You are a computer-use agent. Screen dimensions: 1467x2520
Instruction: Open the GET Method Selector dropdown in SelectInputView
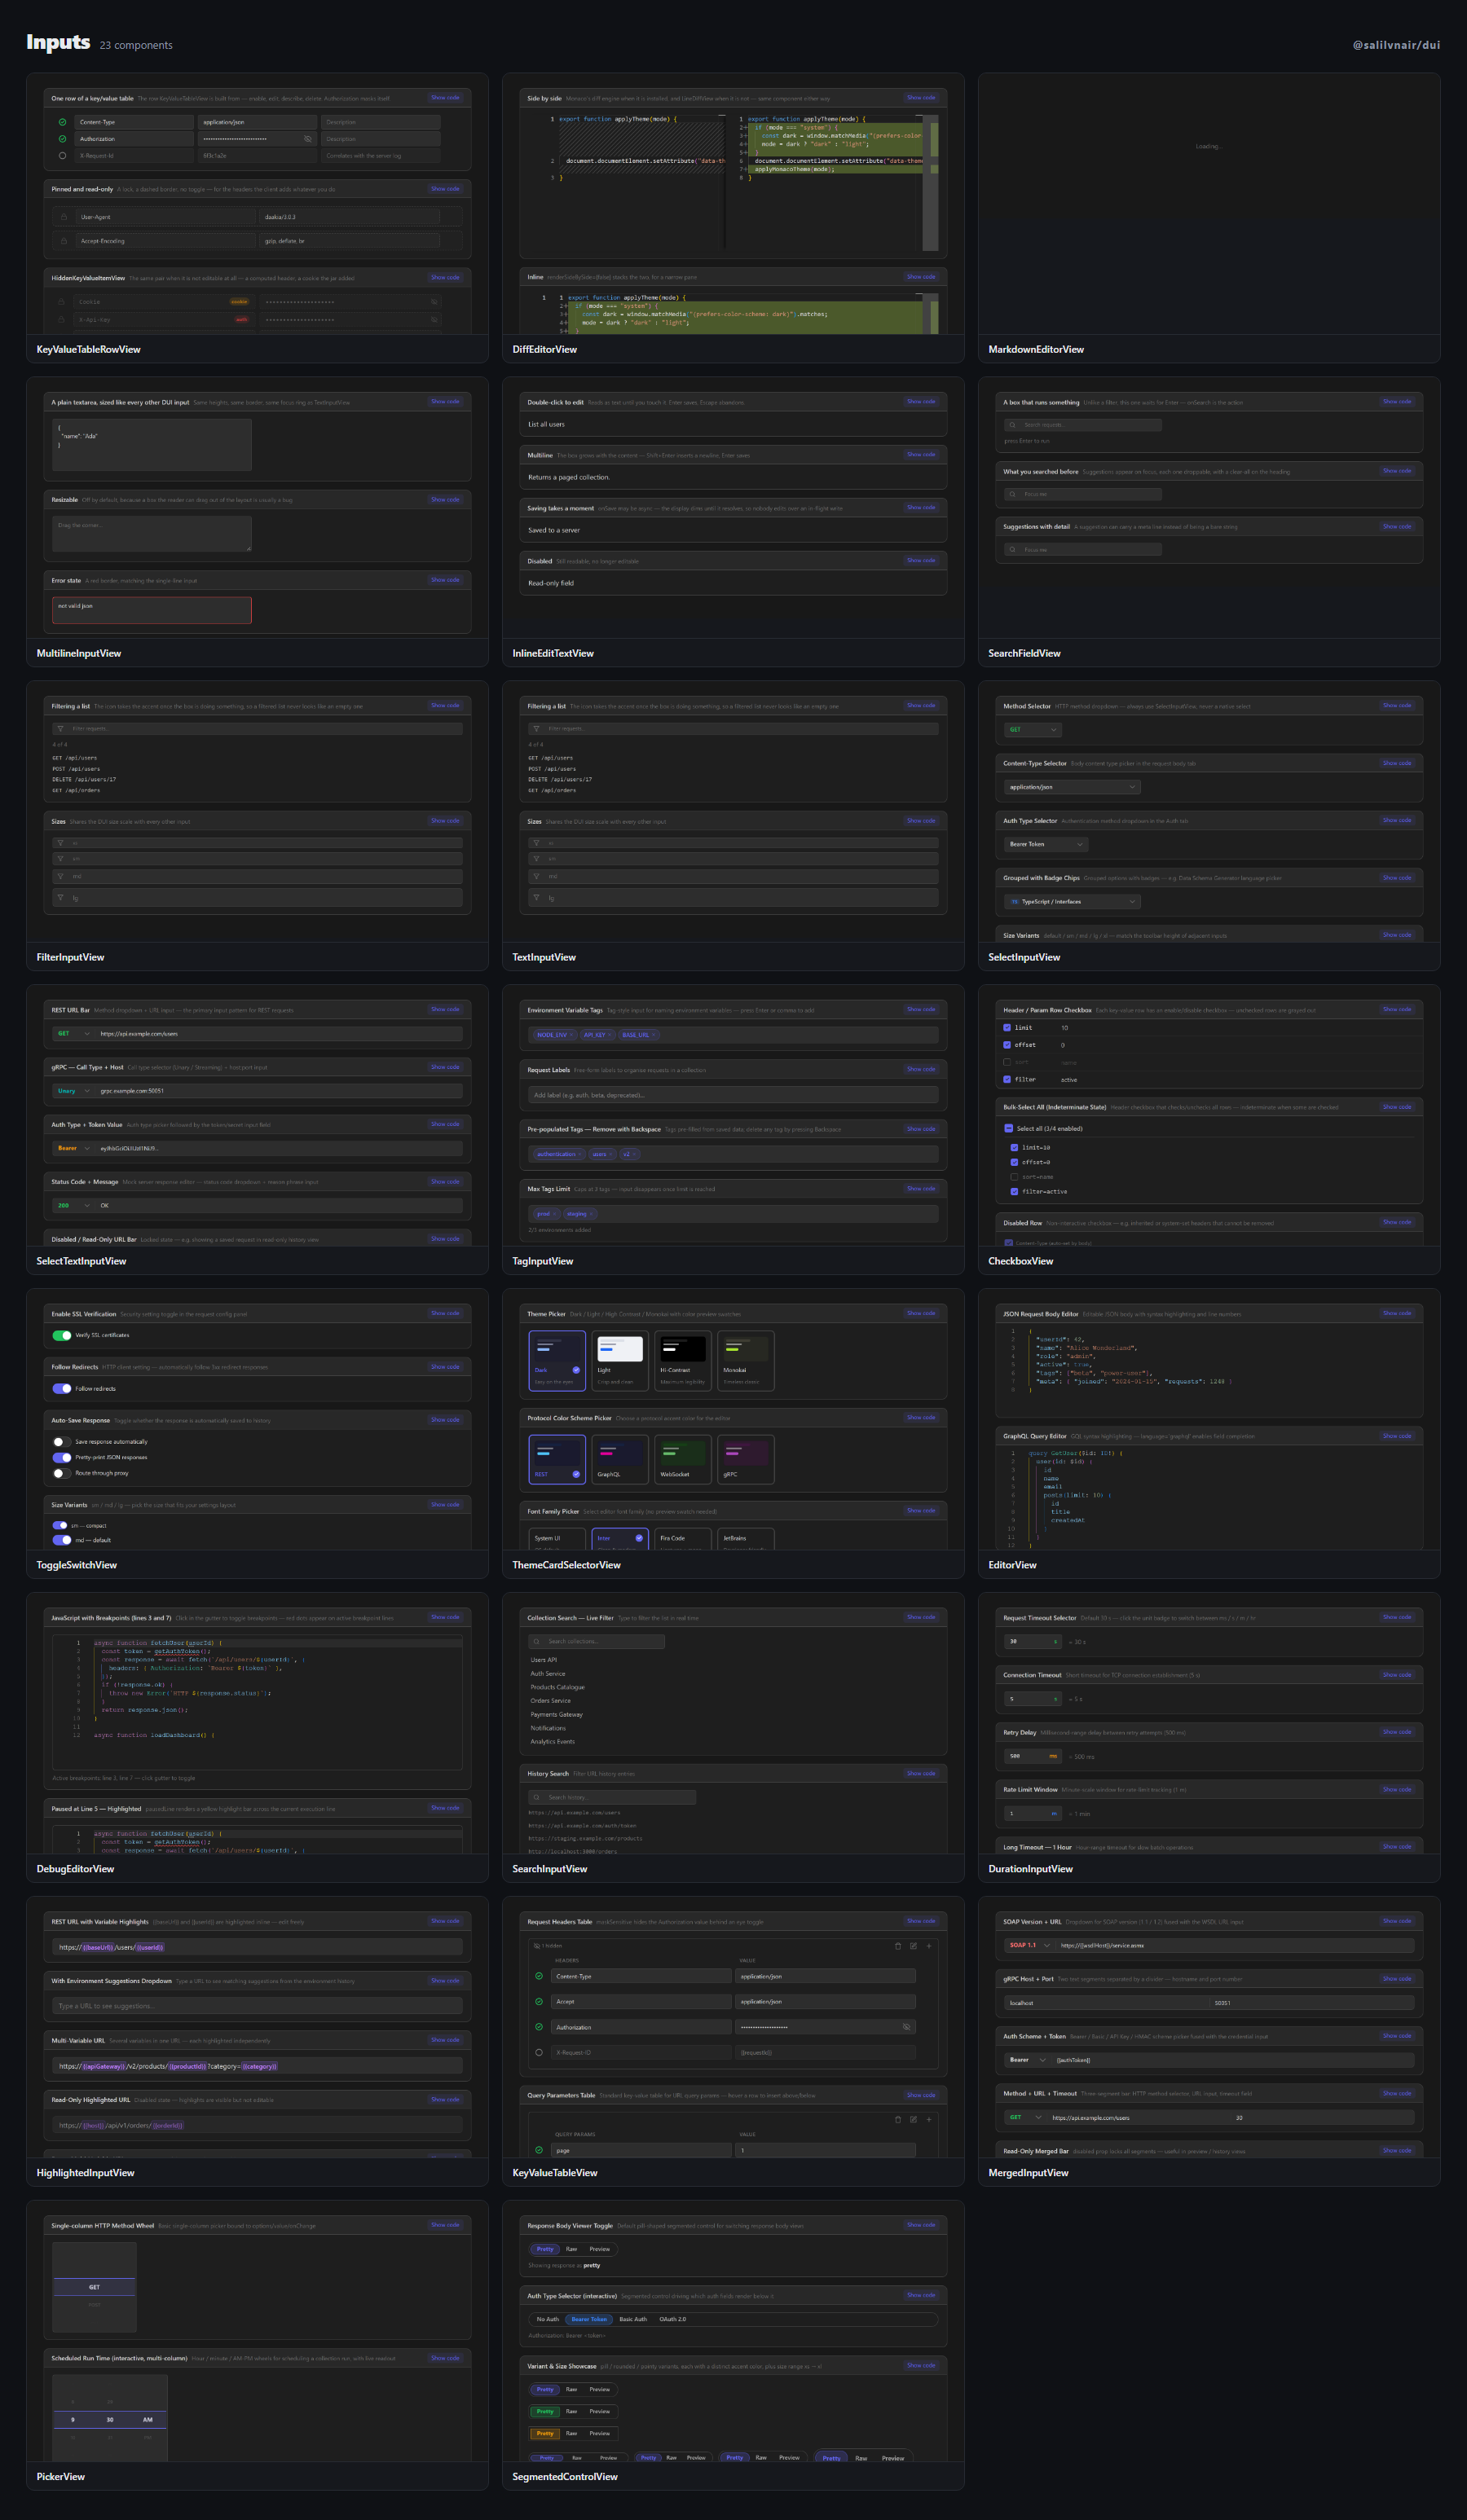point(1032,730)
